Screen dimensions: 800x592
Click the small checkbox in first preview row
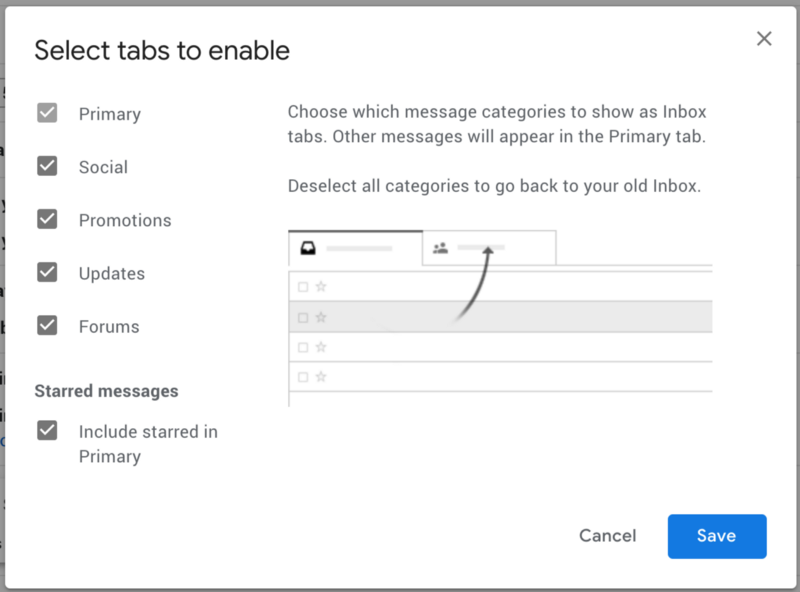pos(303,287)
